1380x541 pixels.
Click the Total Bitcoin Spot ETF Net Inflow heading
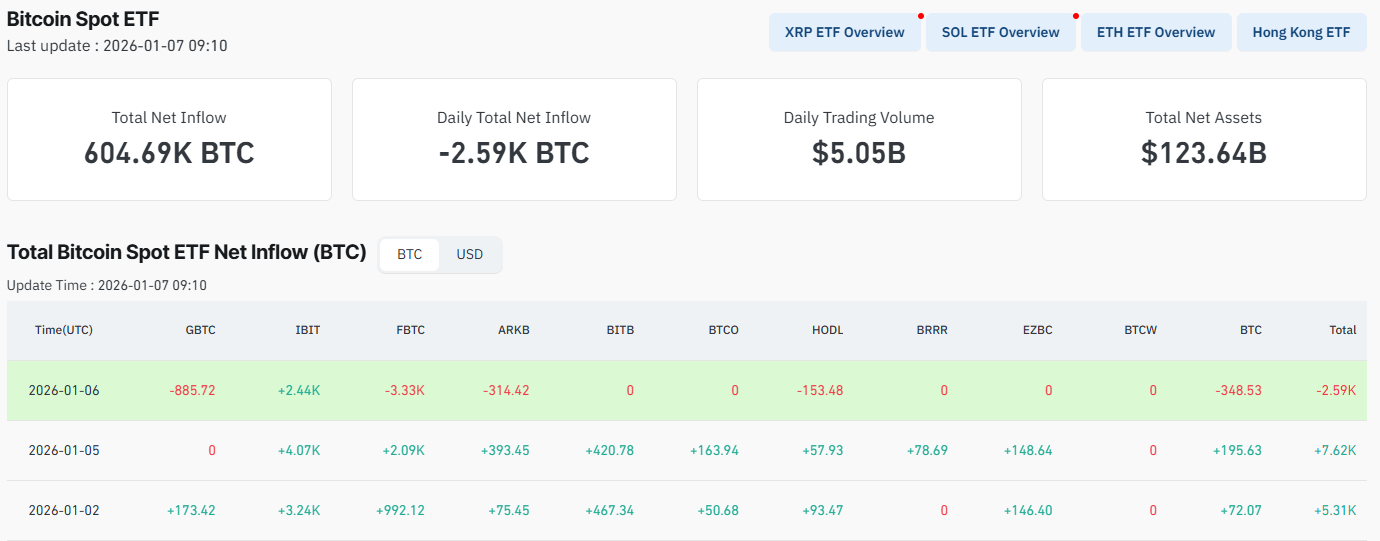[x=187, y=252]
